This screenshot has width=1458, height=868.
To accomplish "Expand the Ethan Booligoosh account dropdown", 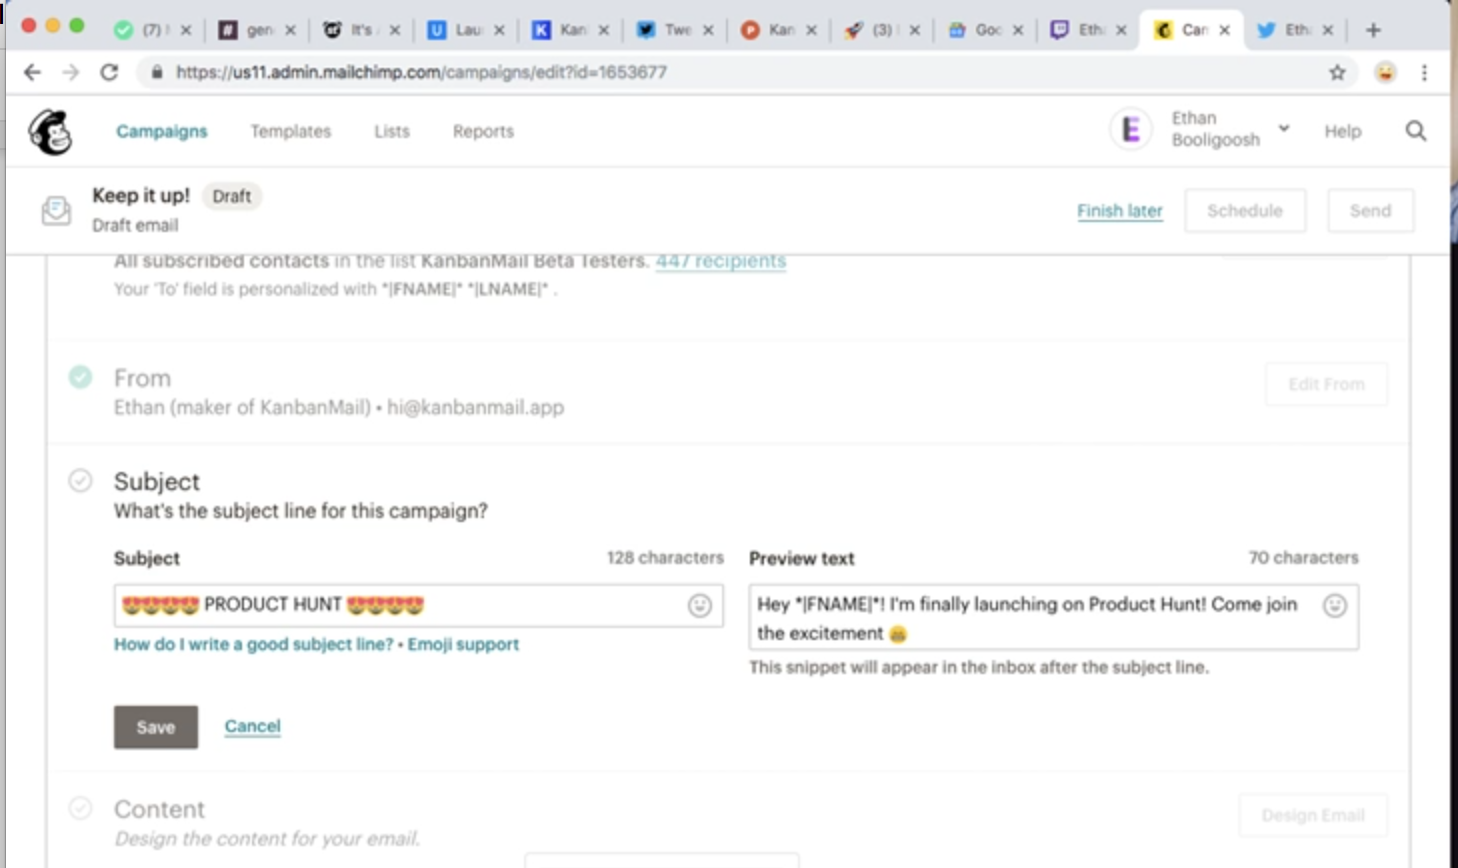I will pyautogui.click(x=1284, y=129).
